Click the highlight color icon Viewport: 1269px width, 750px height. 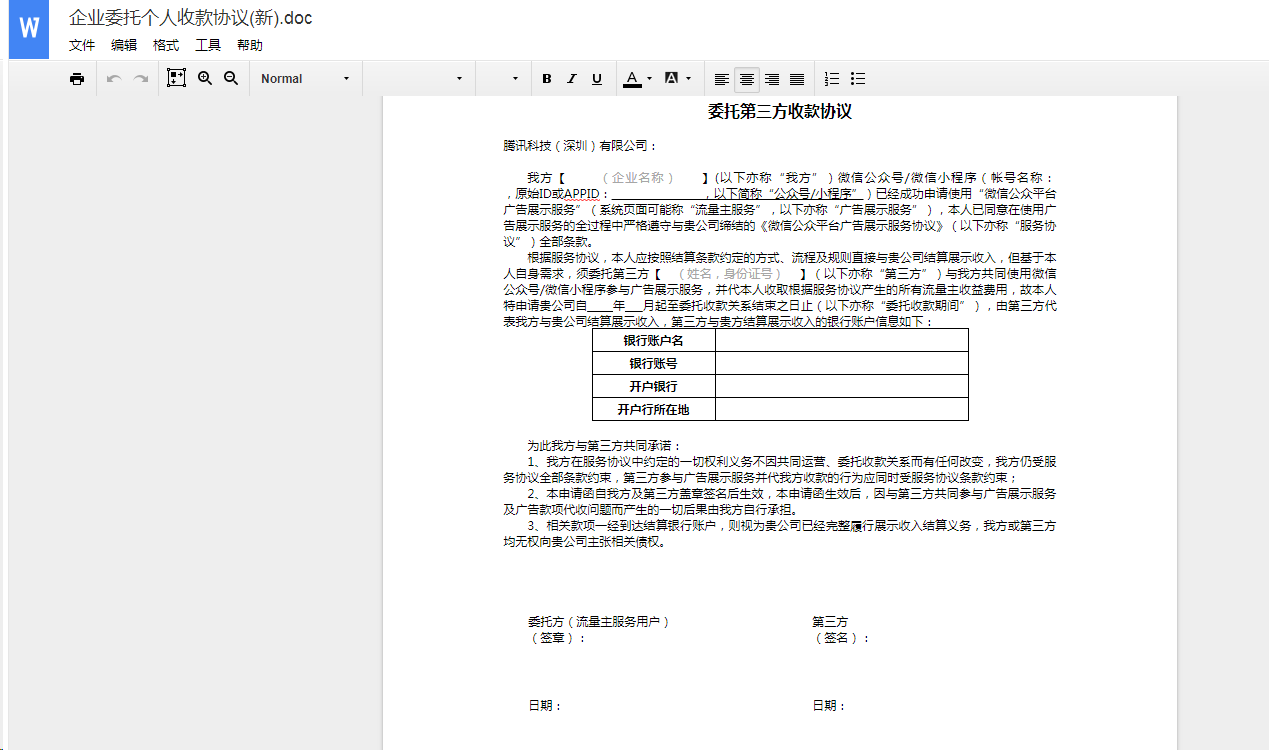tap(672, 79)
